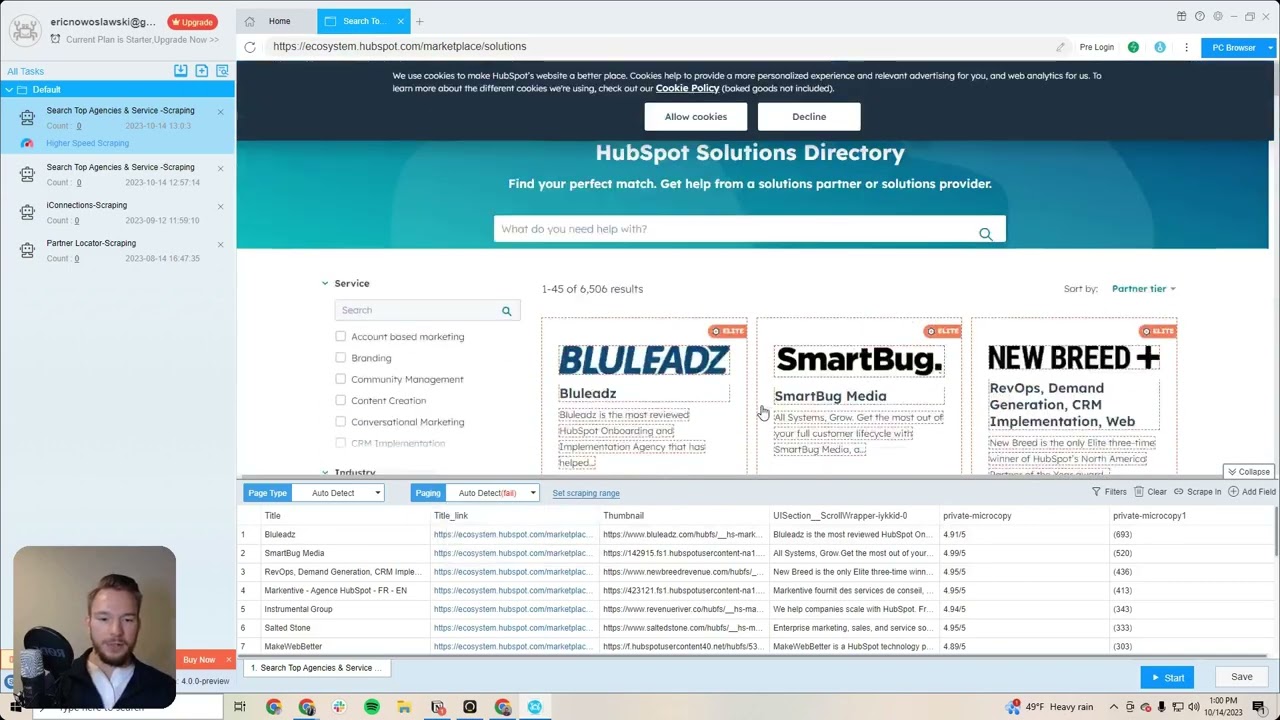This screenshot has height=720, width=1280.
Task: Open the Sort by Partner tier dropdown
Action: [x=1144, y=289]
